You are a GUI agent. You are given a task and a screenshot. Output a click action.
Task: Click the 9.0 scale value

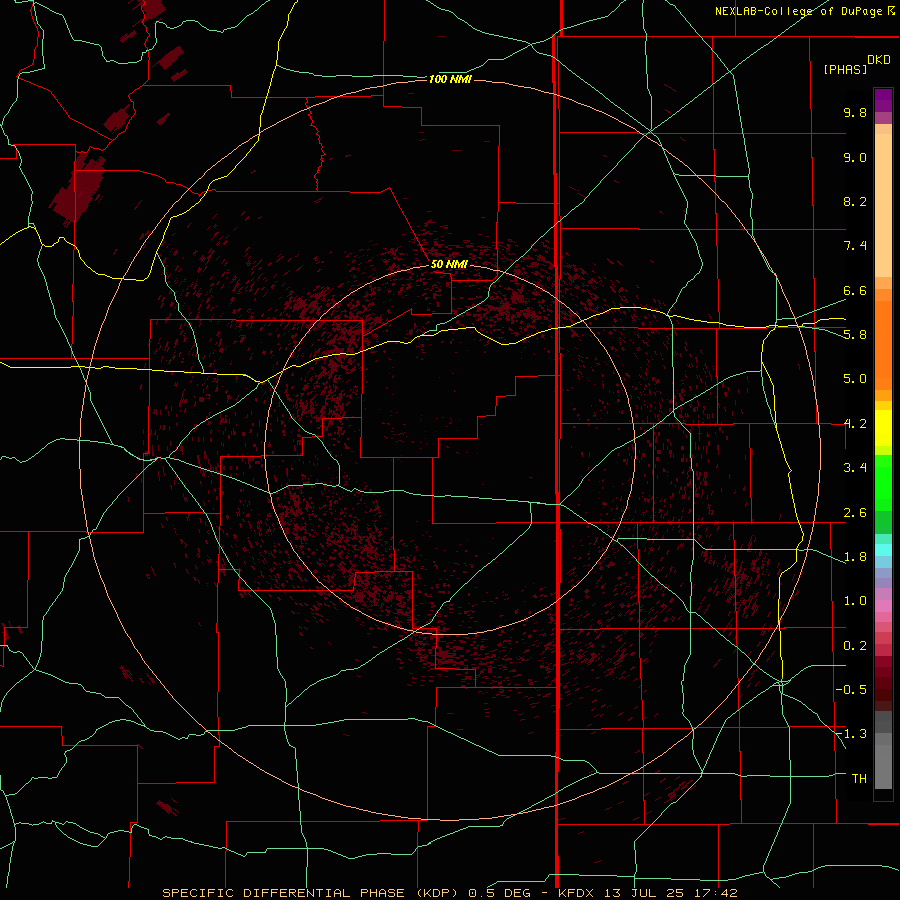pos(855,157)
